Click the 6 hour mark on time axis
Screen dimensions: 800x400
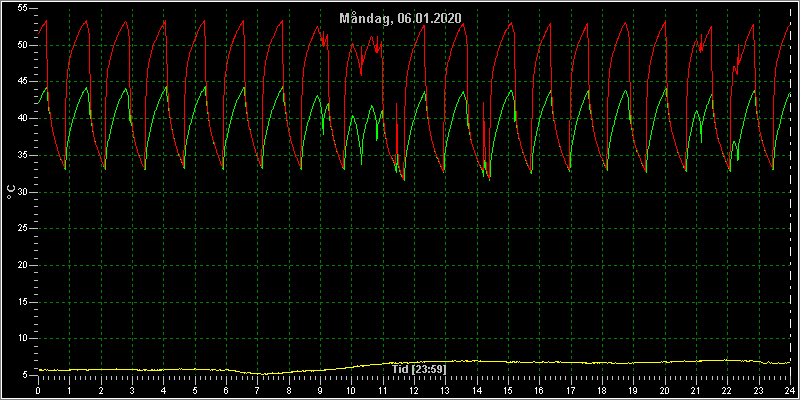(x=226, y=390)
